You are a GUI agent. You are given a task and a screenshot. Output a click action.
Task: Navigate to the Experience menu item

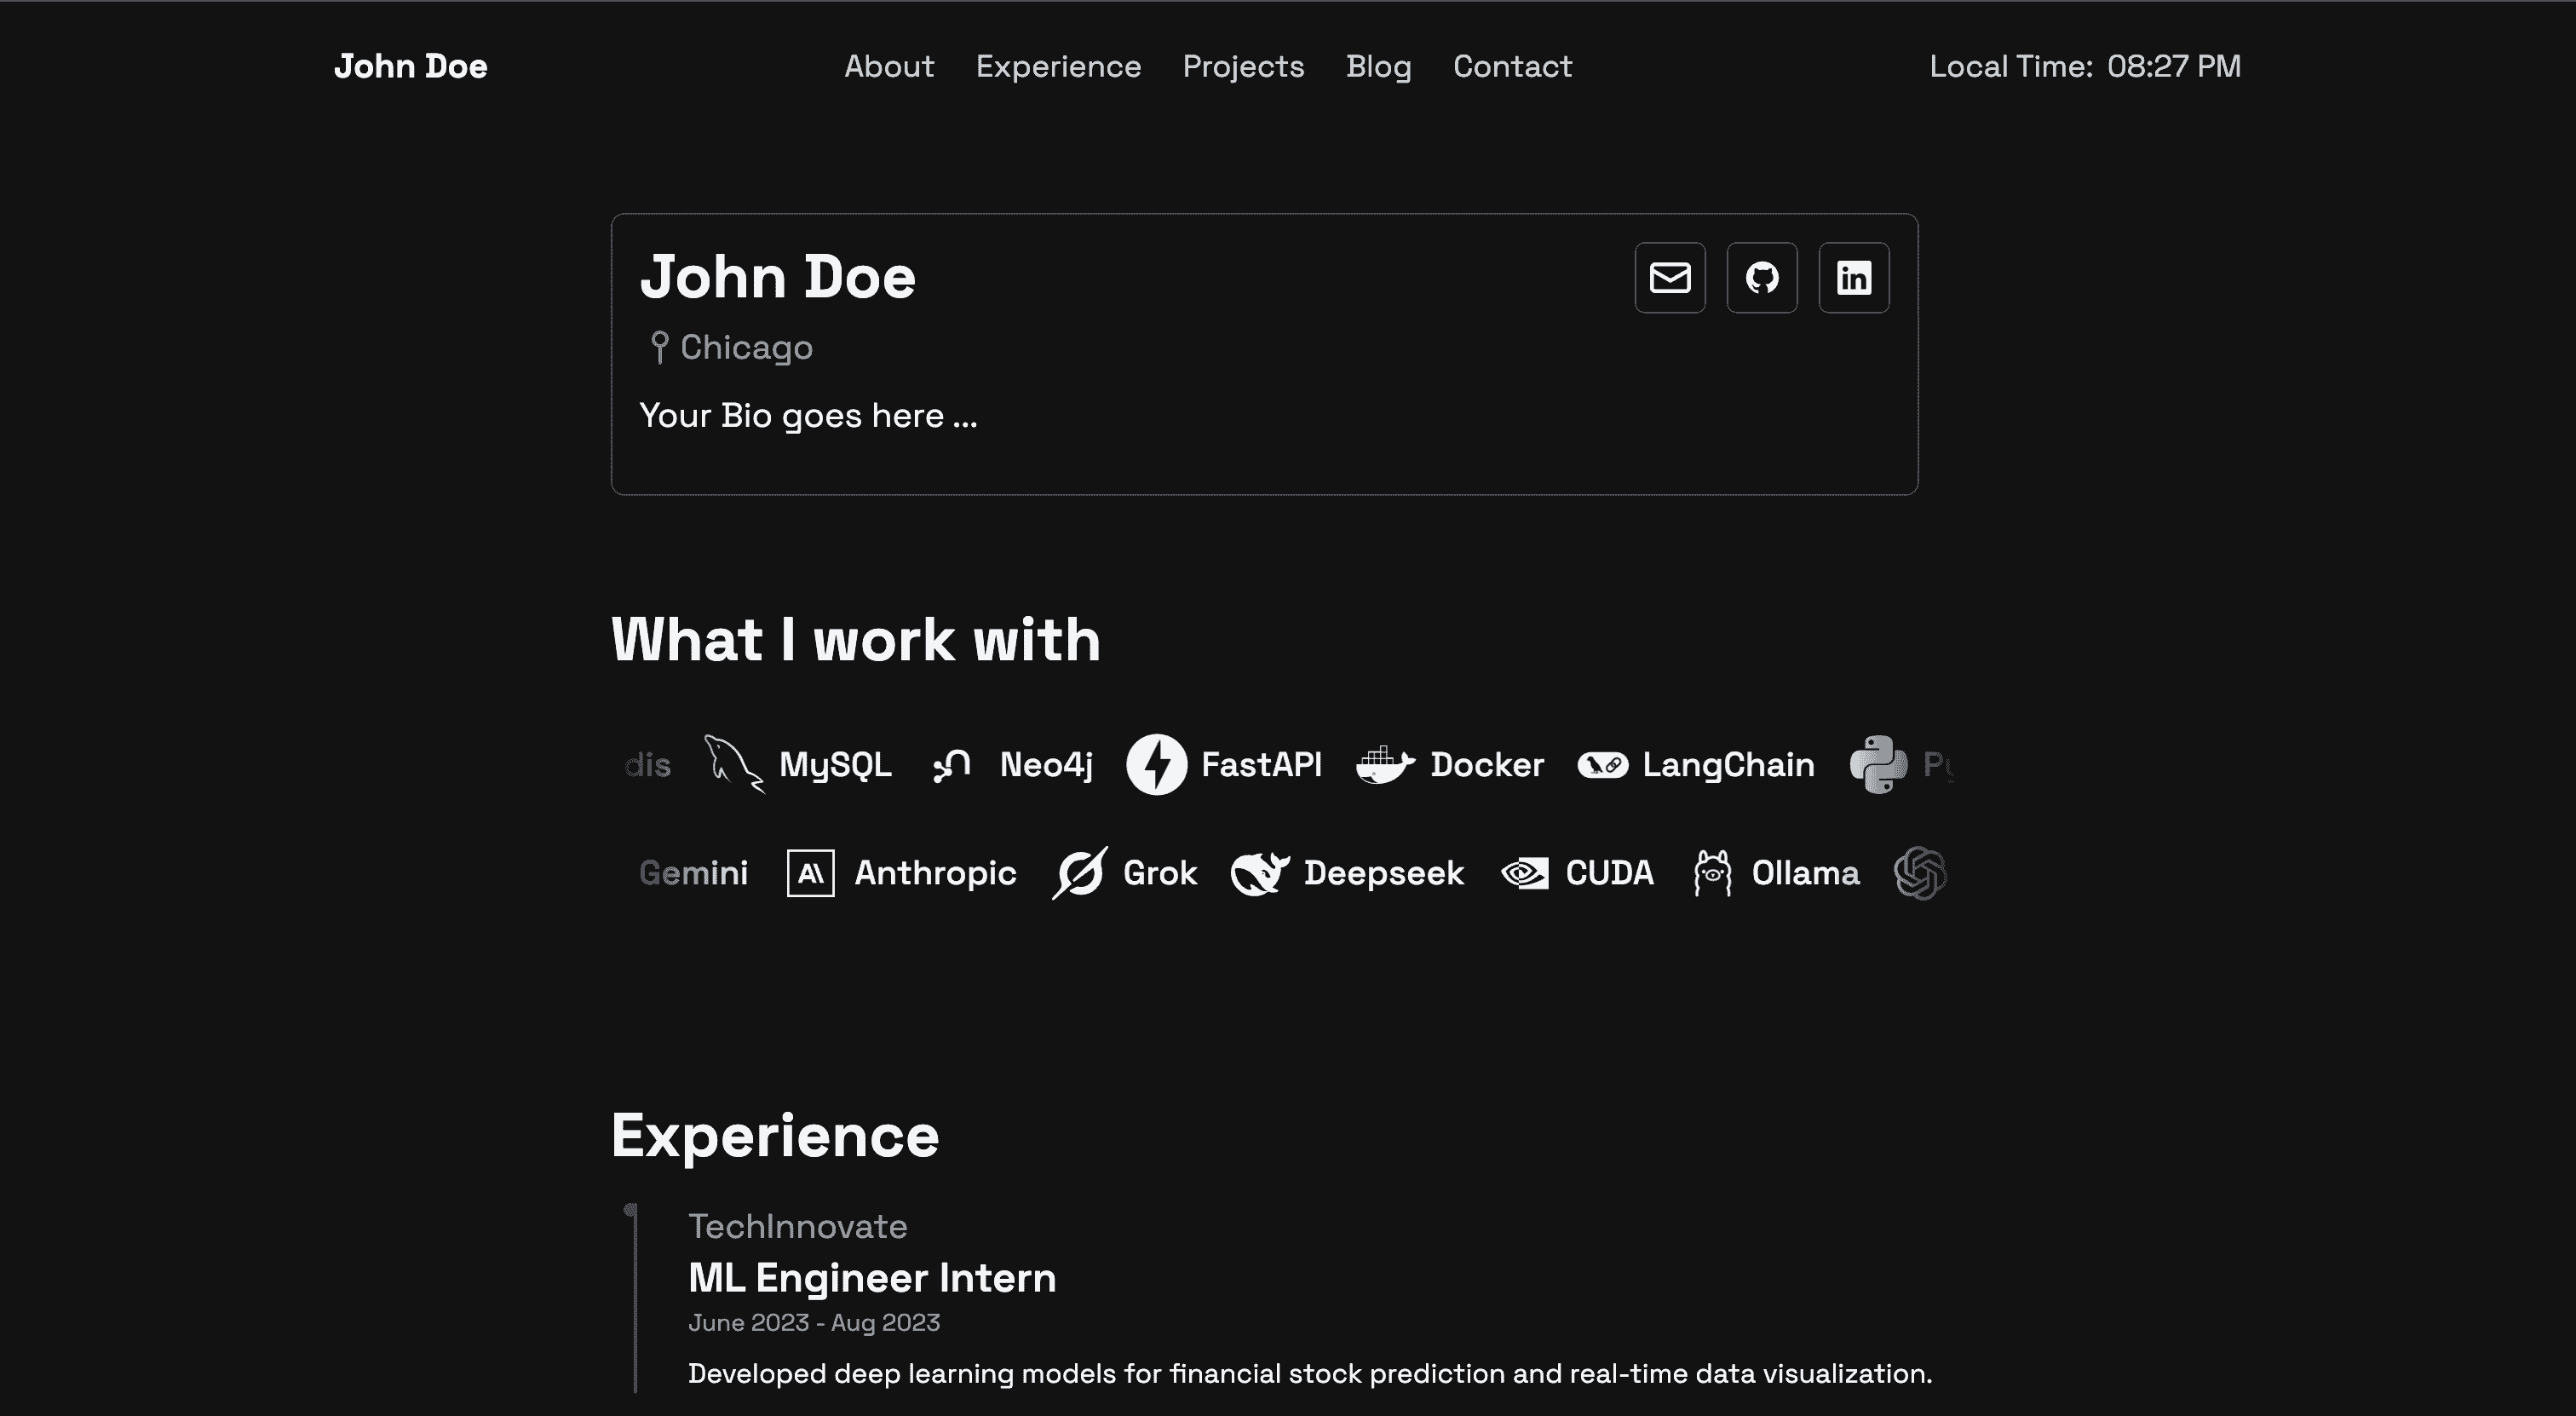click(1058, 66)
